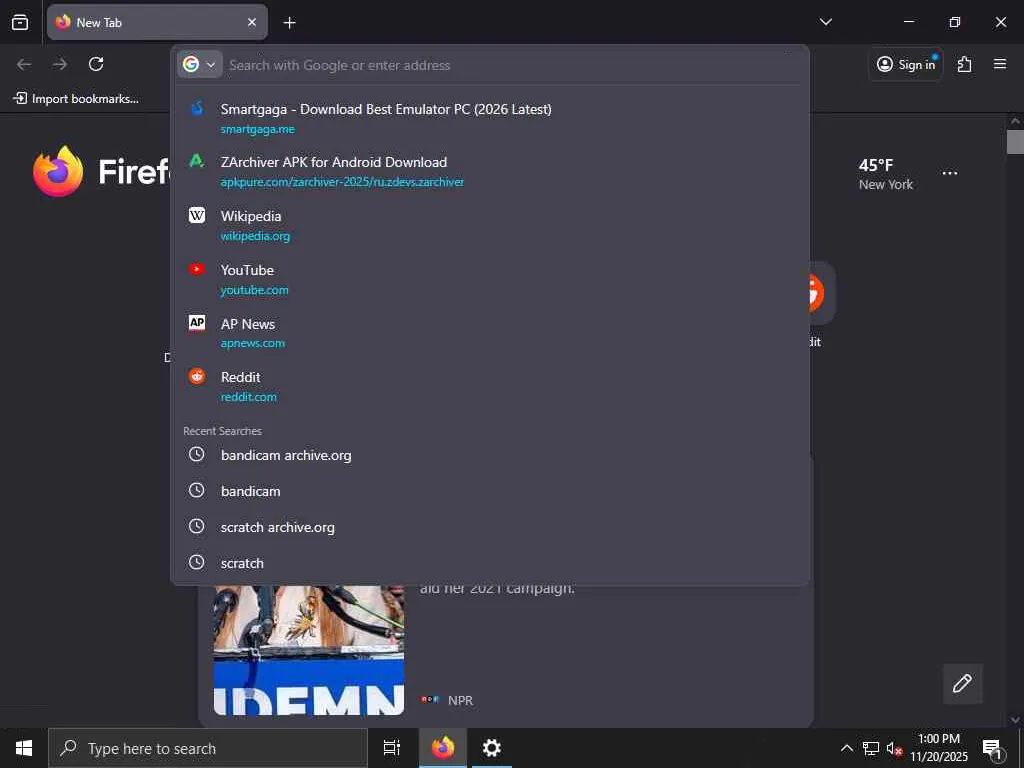Click the ZArchiver APKPure favicon
This screenshot has width=1024, height=768.
(x=197, y=161)
